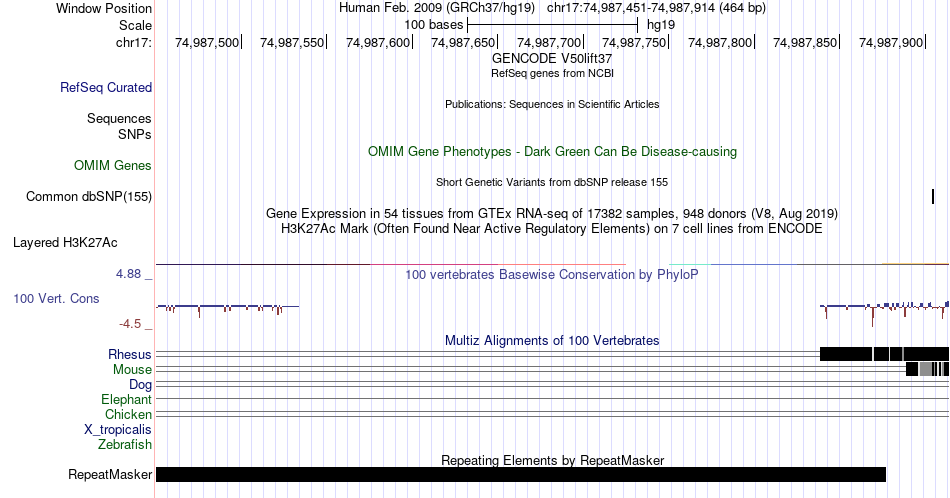Click the Sequences track label
950x498 pixels.
pos(119,118)
